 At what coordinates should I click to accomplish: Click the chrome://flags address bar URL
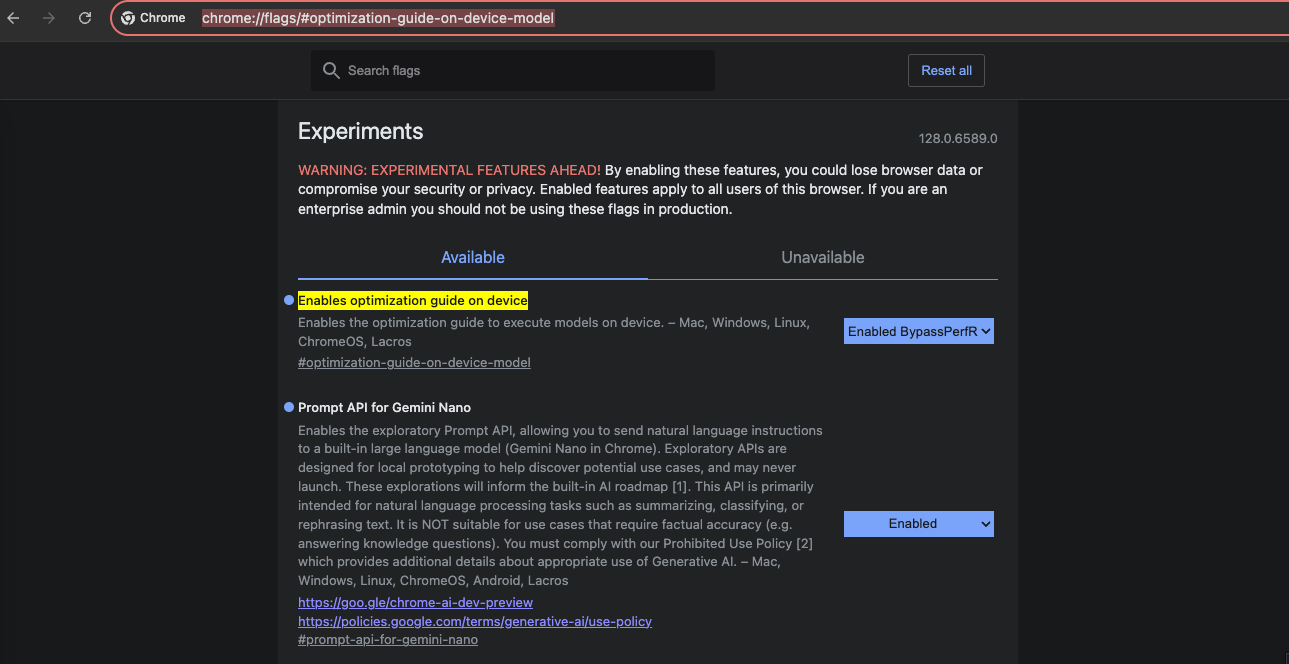pyautogui.click(x=378, y=18)
